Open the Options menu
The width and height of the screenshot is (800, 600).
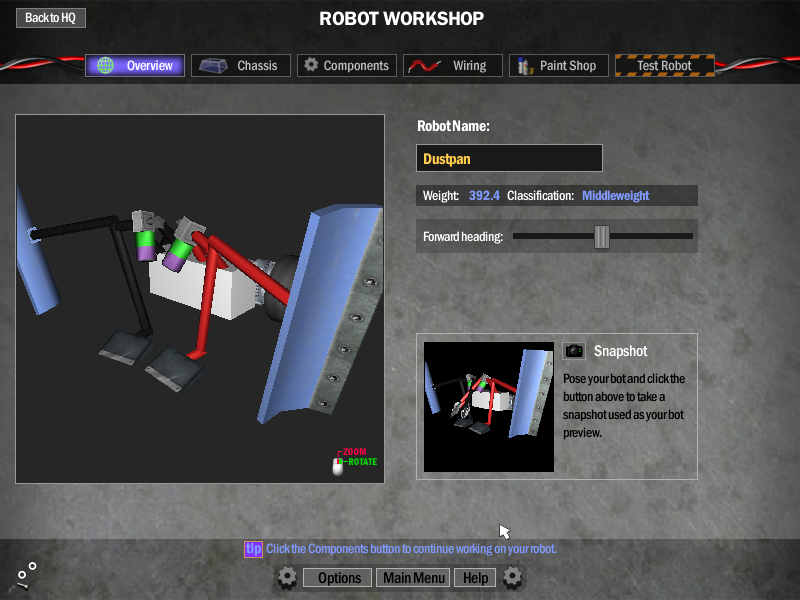point(339,578)
